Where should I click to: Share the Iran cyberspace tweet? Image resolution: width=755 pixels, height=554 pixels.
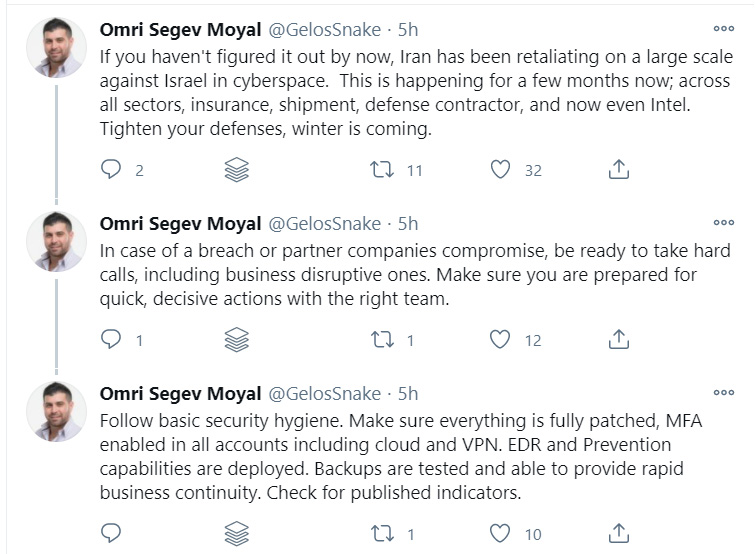(619, 170)
